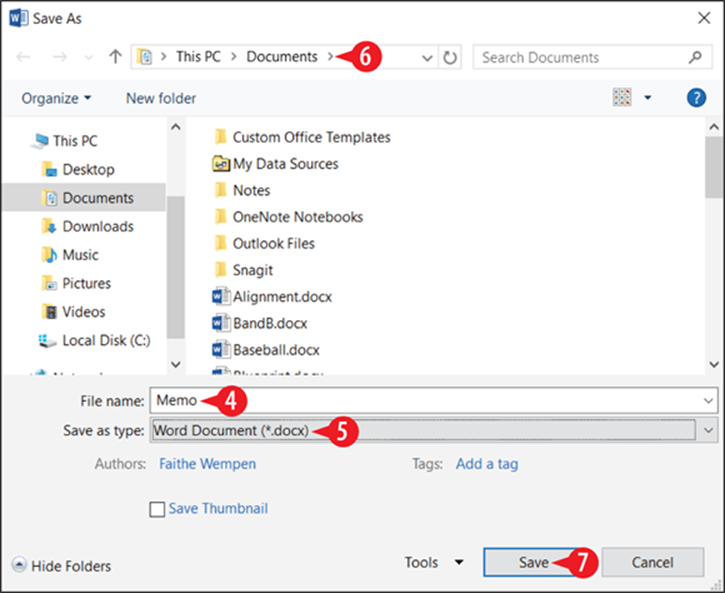Open Help with the question mark icon

pyautogui.click(x=696, y=98)
